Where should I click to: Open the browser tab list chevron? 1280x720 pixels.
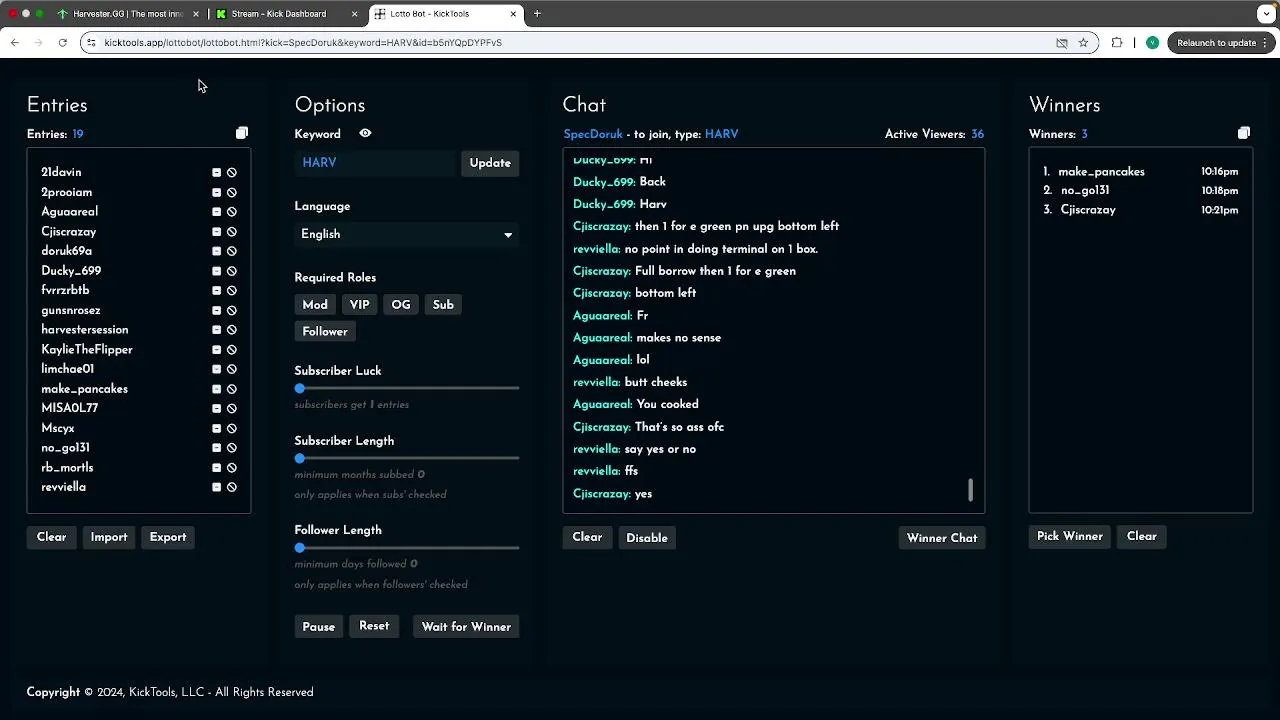(x=1266, y=14)
